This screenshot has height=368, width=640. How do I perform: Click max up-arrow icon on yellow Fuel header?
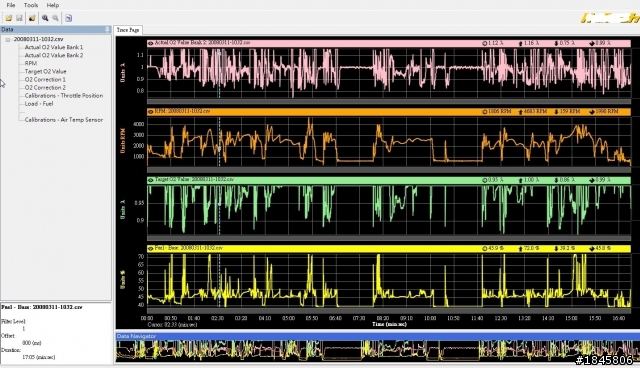(x=520, y=248)
